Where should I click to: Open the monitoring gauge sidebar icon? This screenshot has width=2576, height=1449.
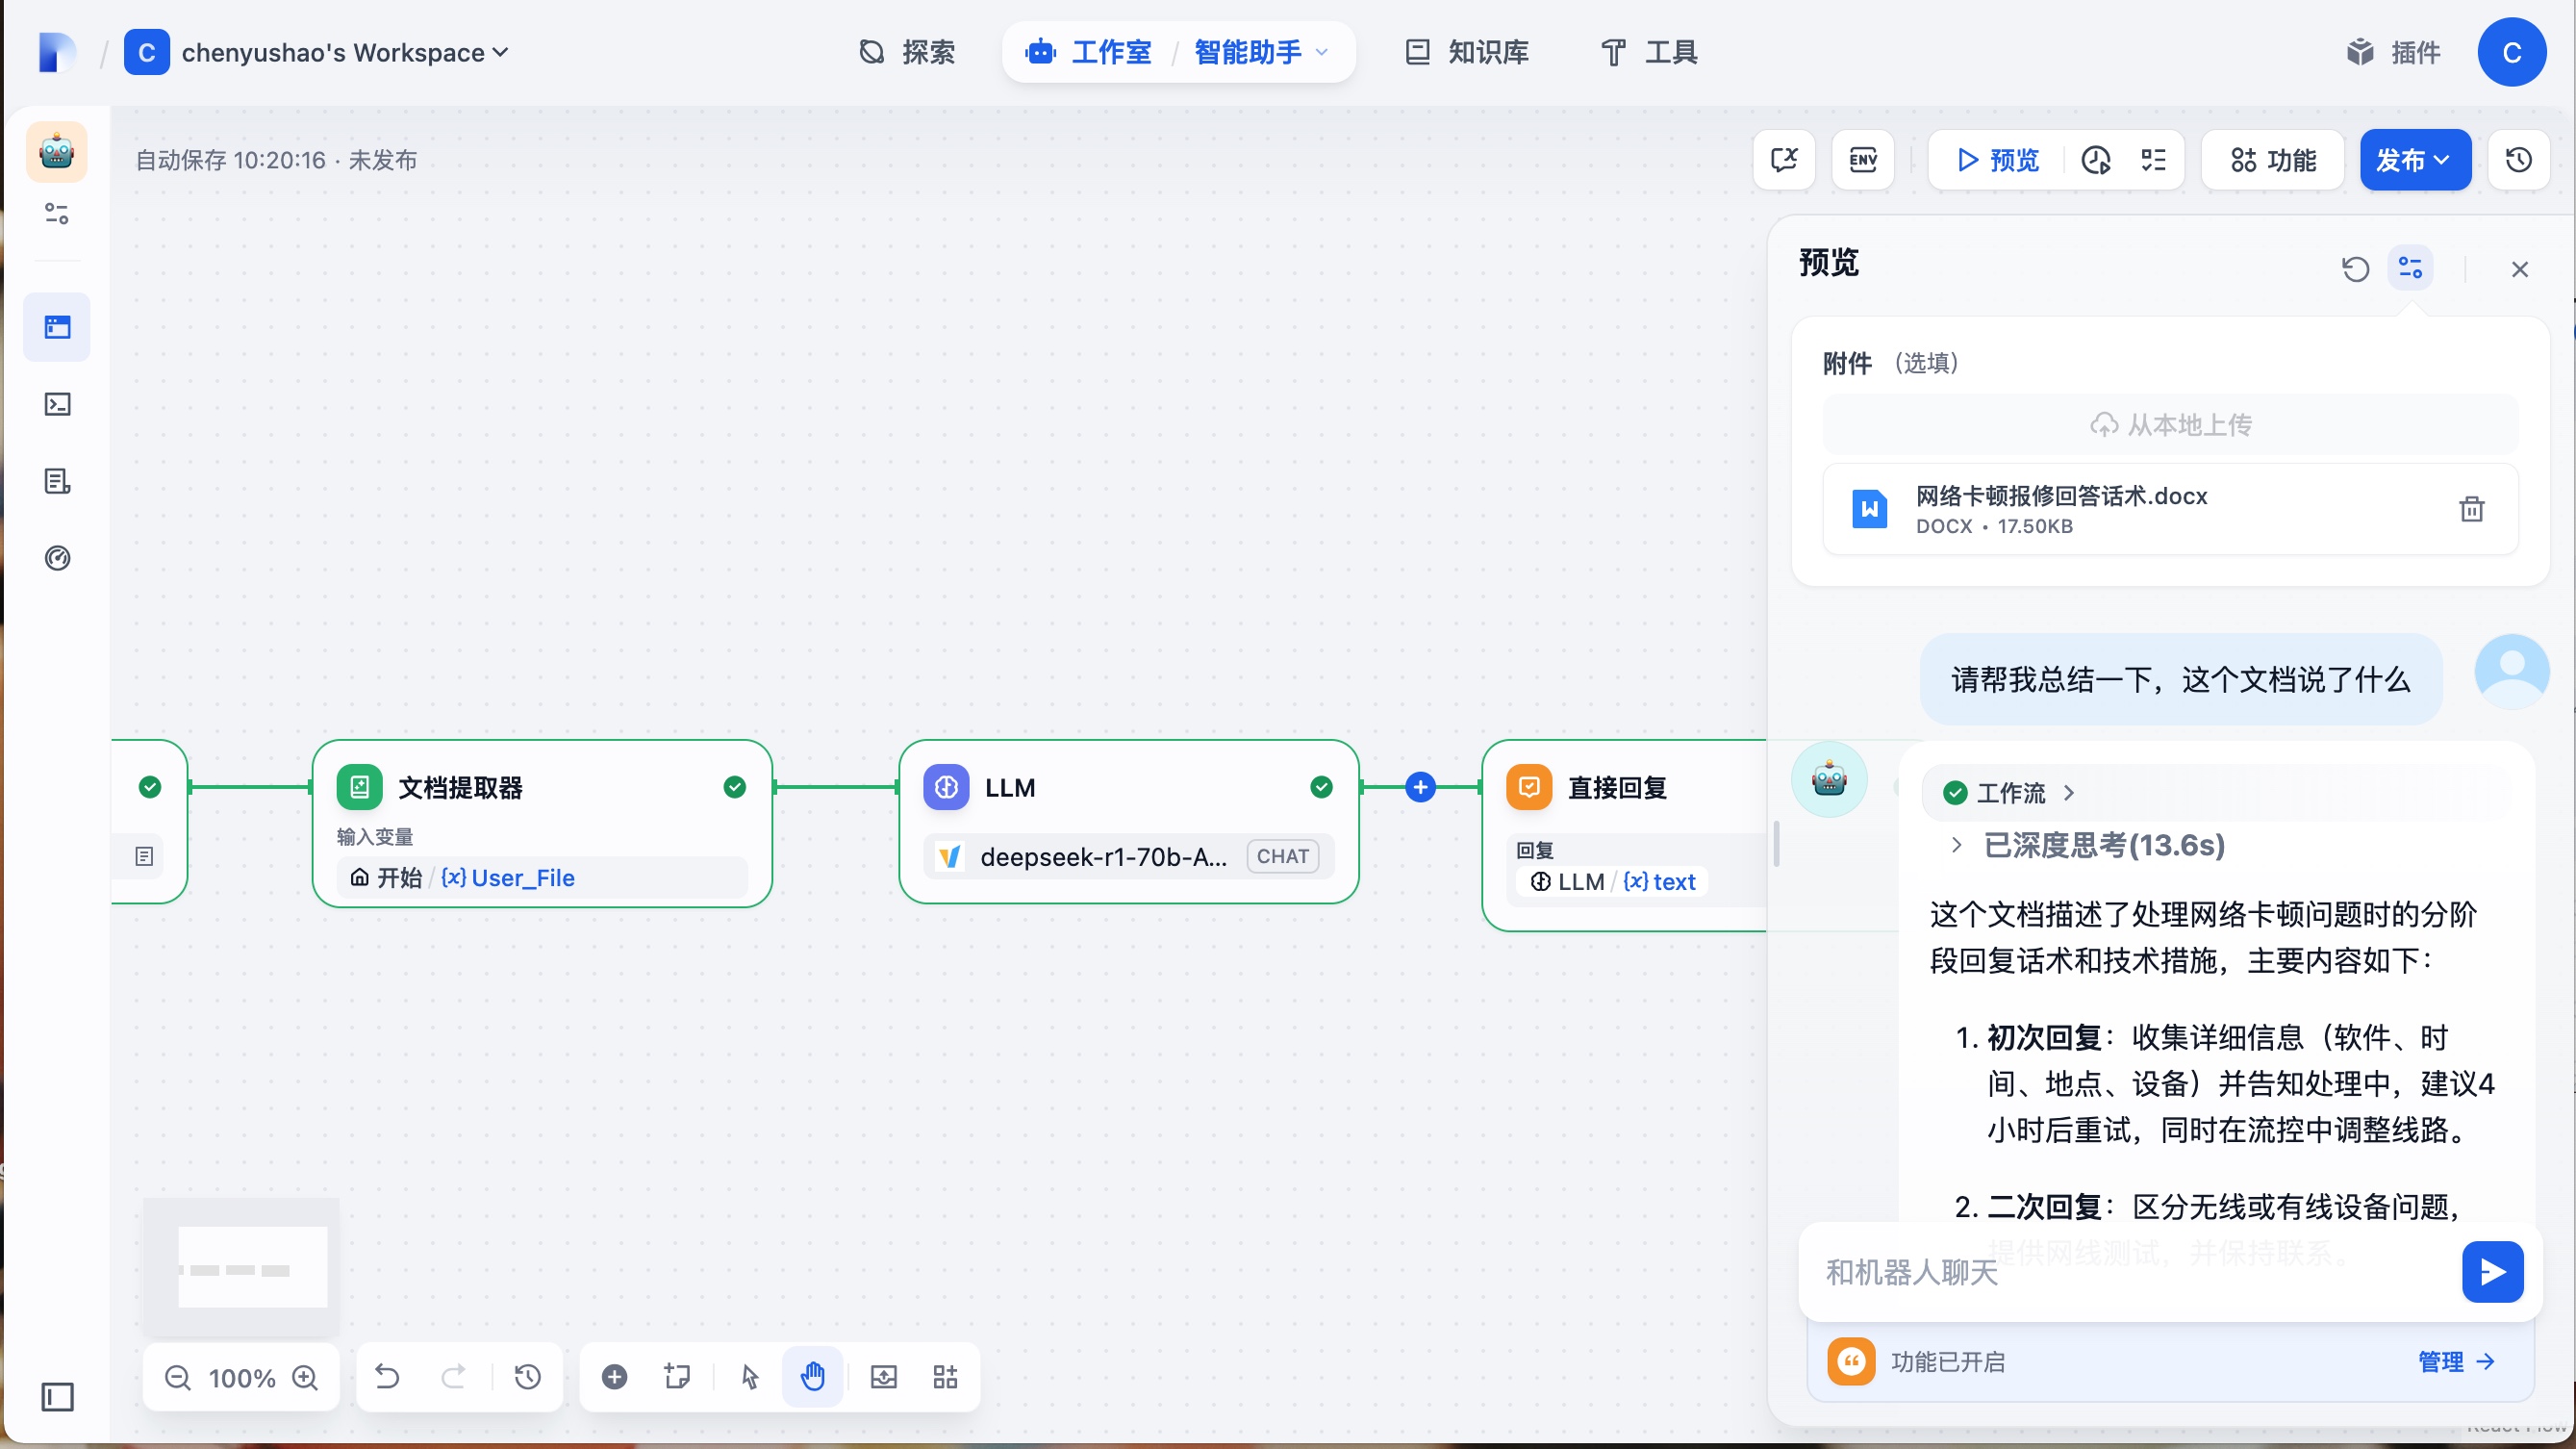point(57,558)
